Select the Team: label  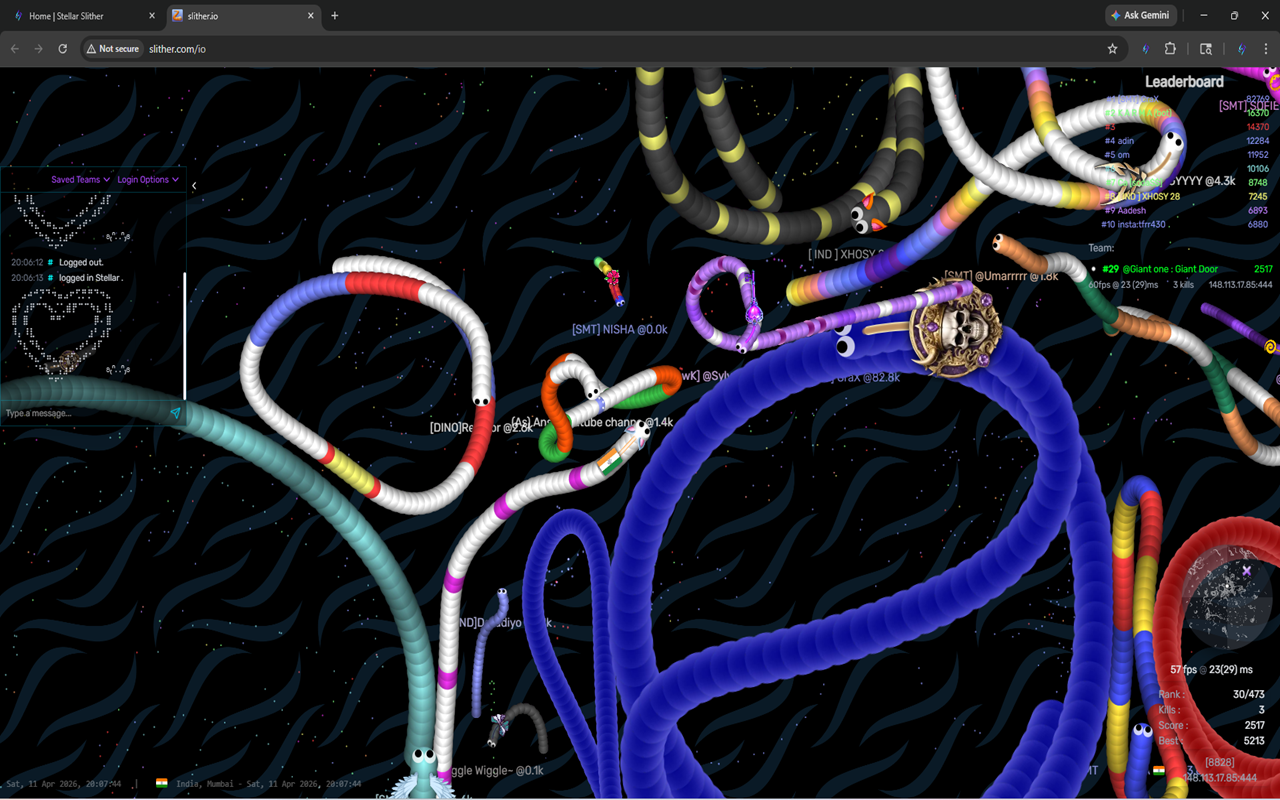click(1101, 248)
